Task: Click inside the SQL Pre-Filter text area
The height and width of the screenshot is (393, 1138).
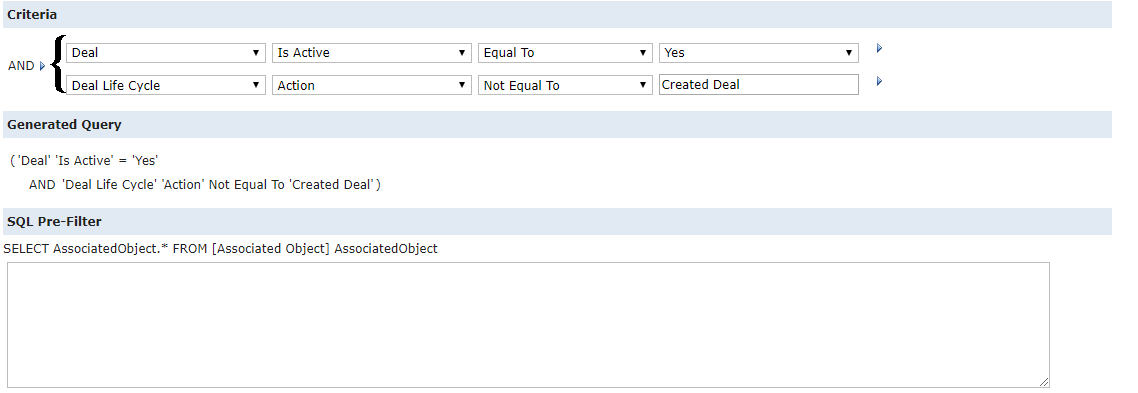Action: [528, 325]
